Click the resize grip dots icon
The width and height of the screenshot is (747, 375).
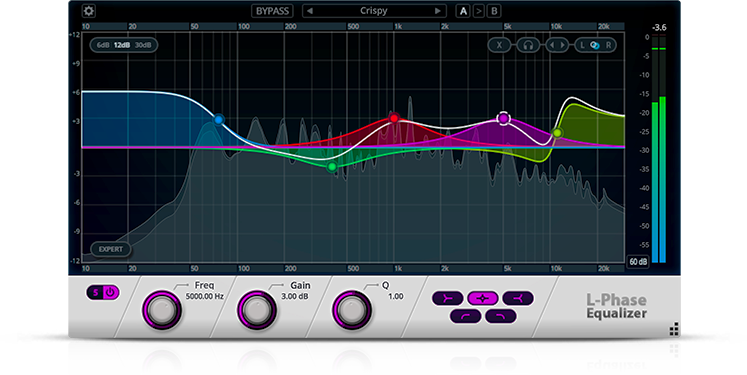click(674, 329)
